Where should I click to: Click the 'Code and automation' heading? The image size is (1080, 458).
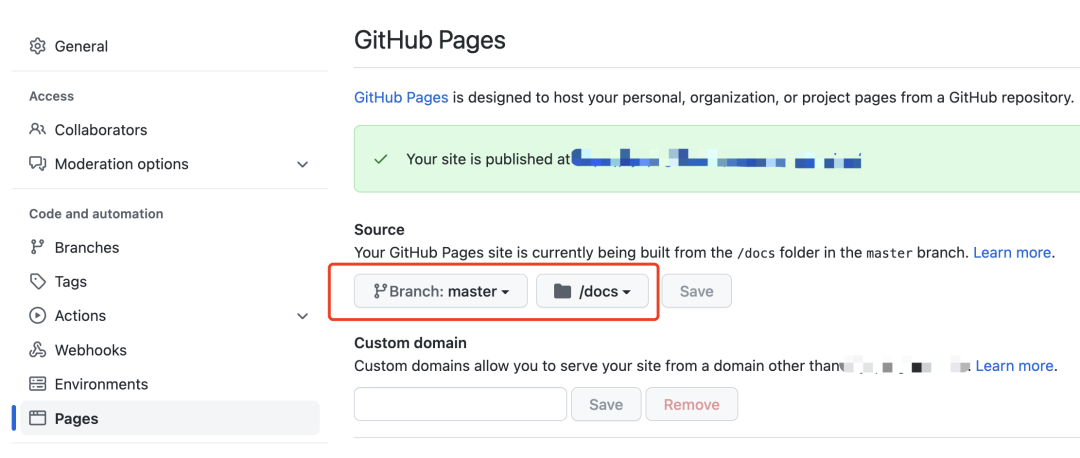[x=96, y=214]
